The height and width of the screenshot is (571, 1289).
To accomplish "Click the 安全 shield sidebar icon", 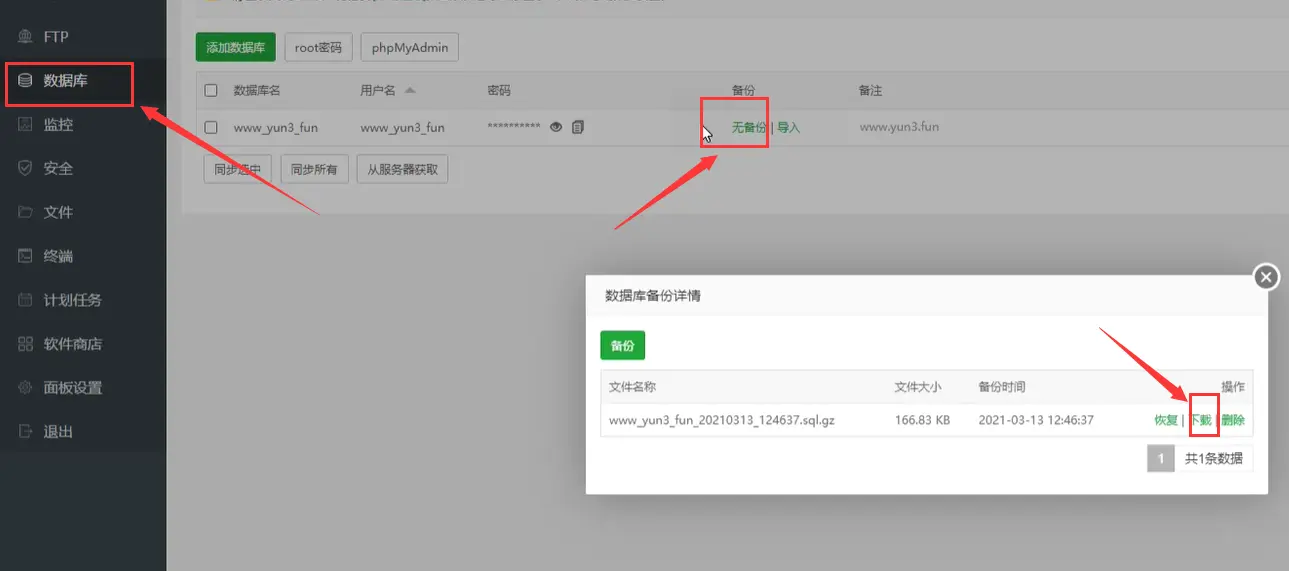I will [26, 169].
